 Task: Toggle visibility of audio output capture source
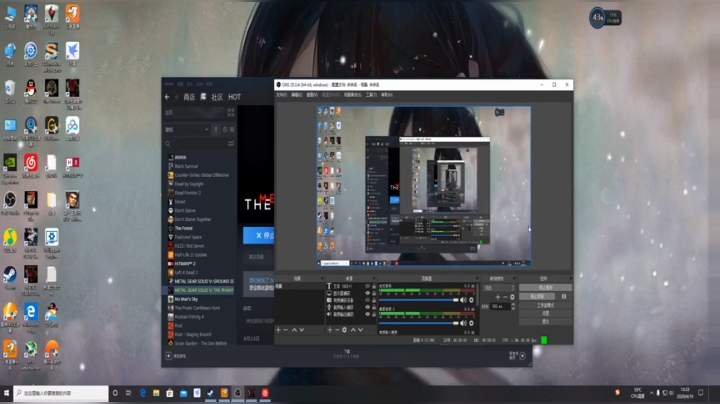click(x=367, y=314)
